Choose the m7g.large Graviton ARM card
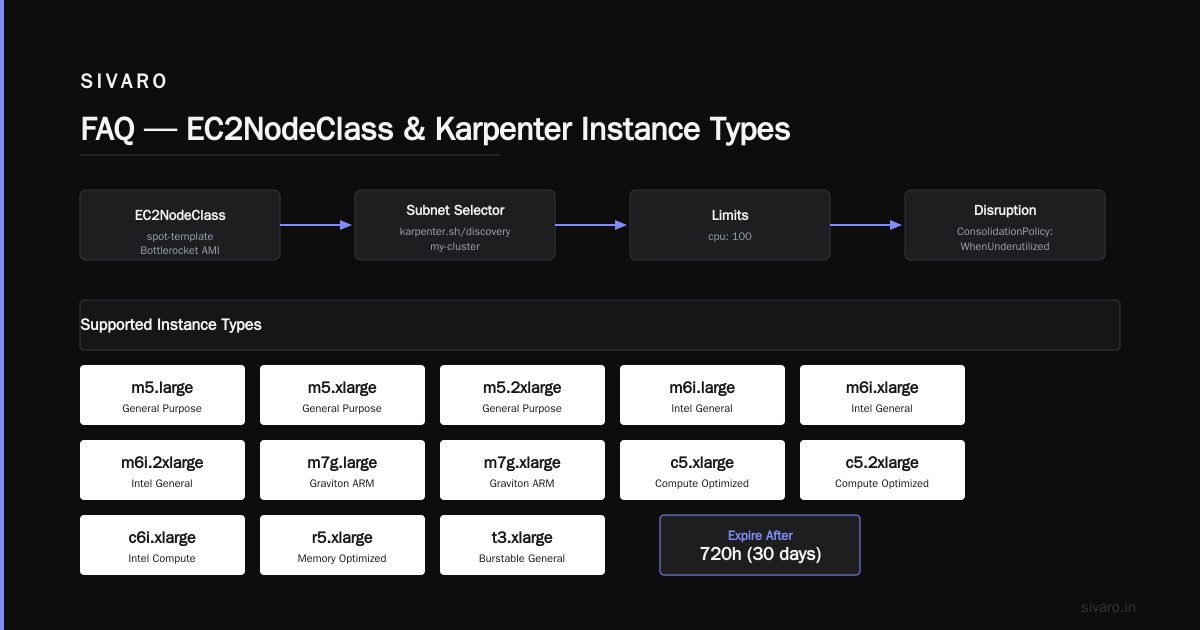Screen dimensions: 1200x630 click(x=342, y=470)
